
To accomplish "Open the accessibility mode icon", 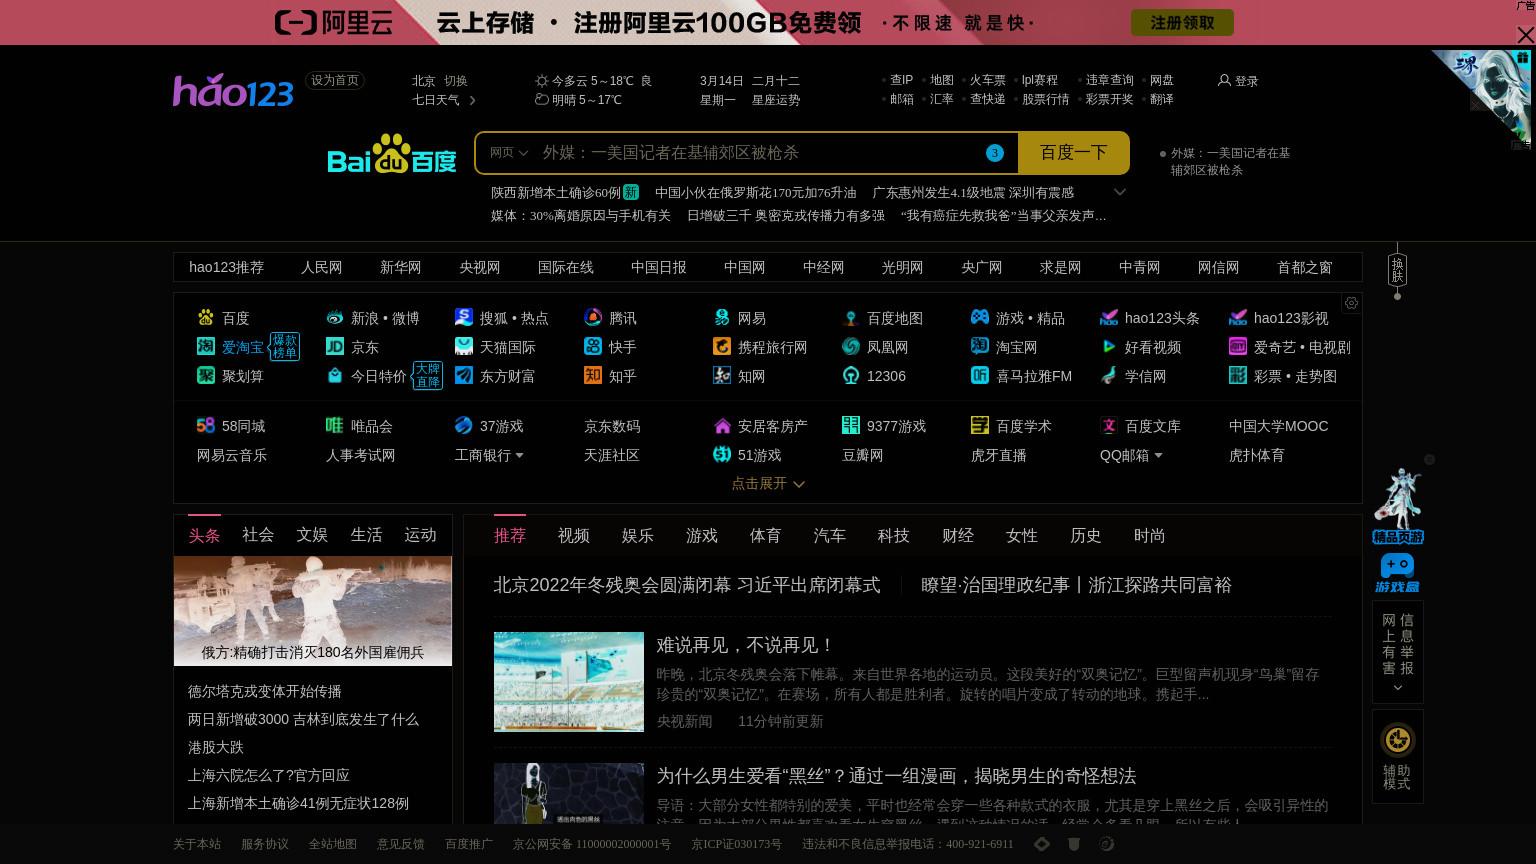I will [1397, 740].
